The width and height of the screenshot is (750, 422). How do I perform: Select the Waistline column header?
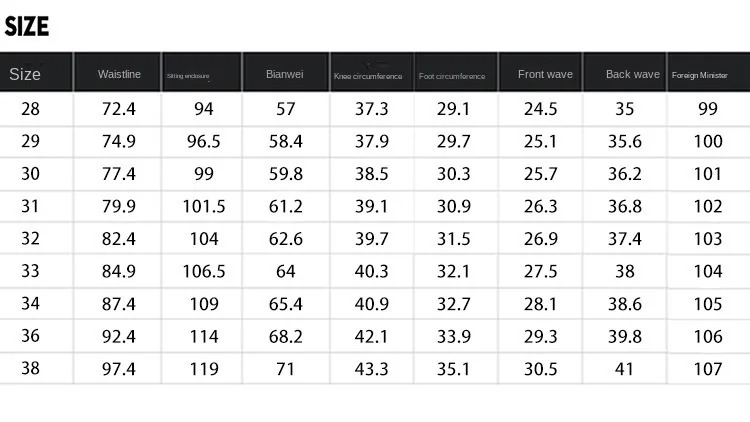tap(119, 75)
